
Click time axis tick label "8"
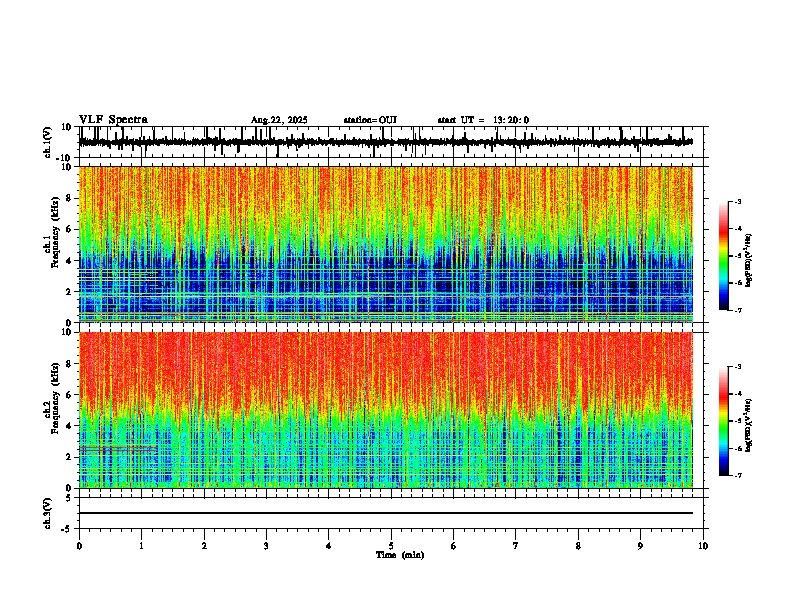[578, 546]
